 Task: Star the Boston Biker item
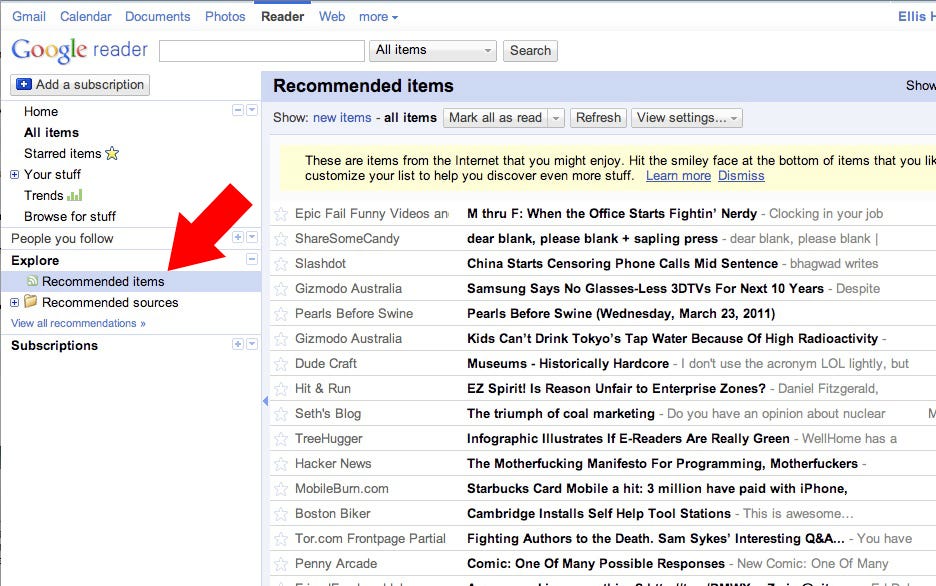coord(281,515)
